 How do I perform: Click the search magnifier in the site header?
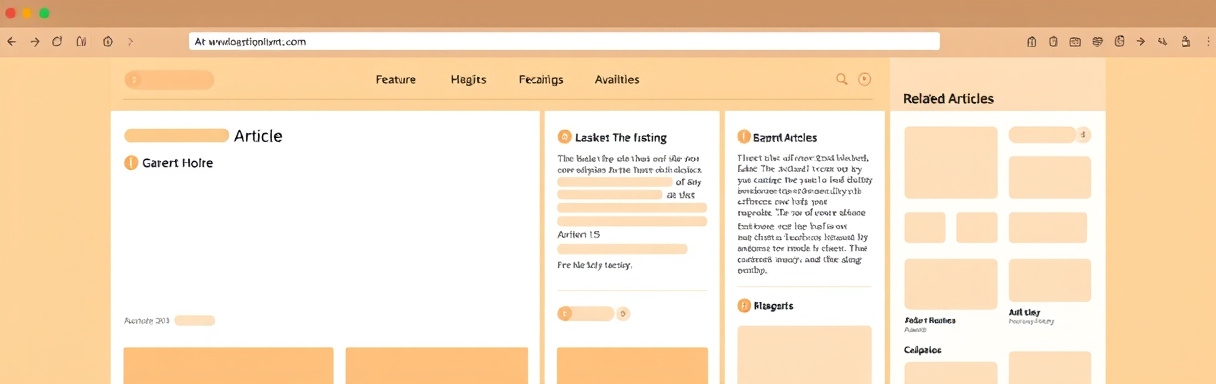click(842, 79)
